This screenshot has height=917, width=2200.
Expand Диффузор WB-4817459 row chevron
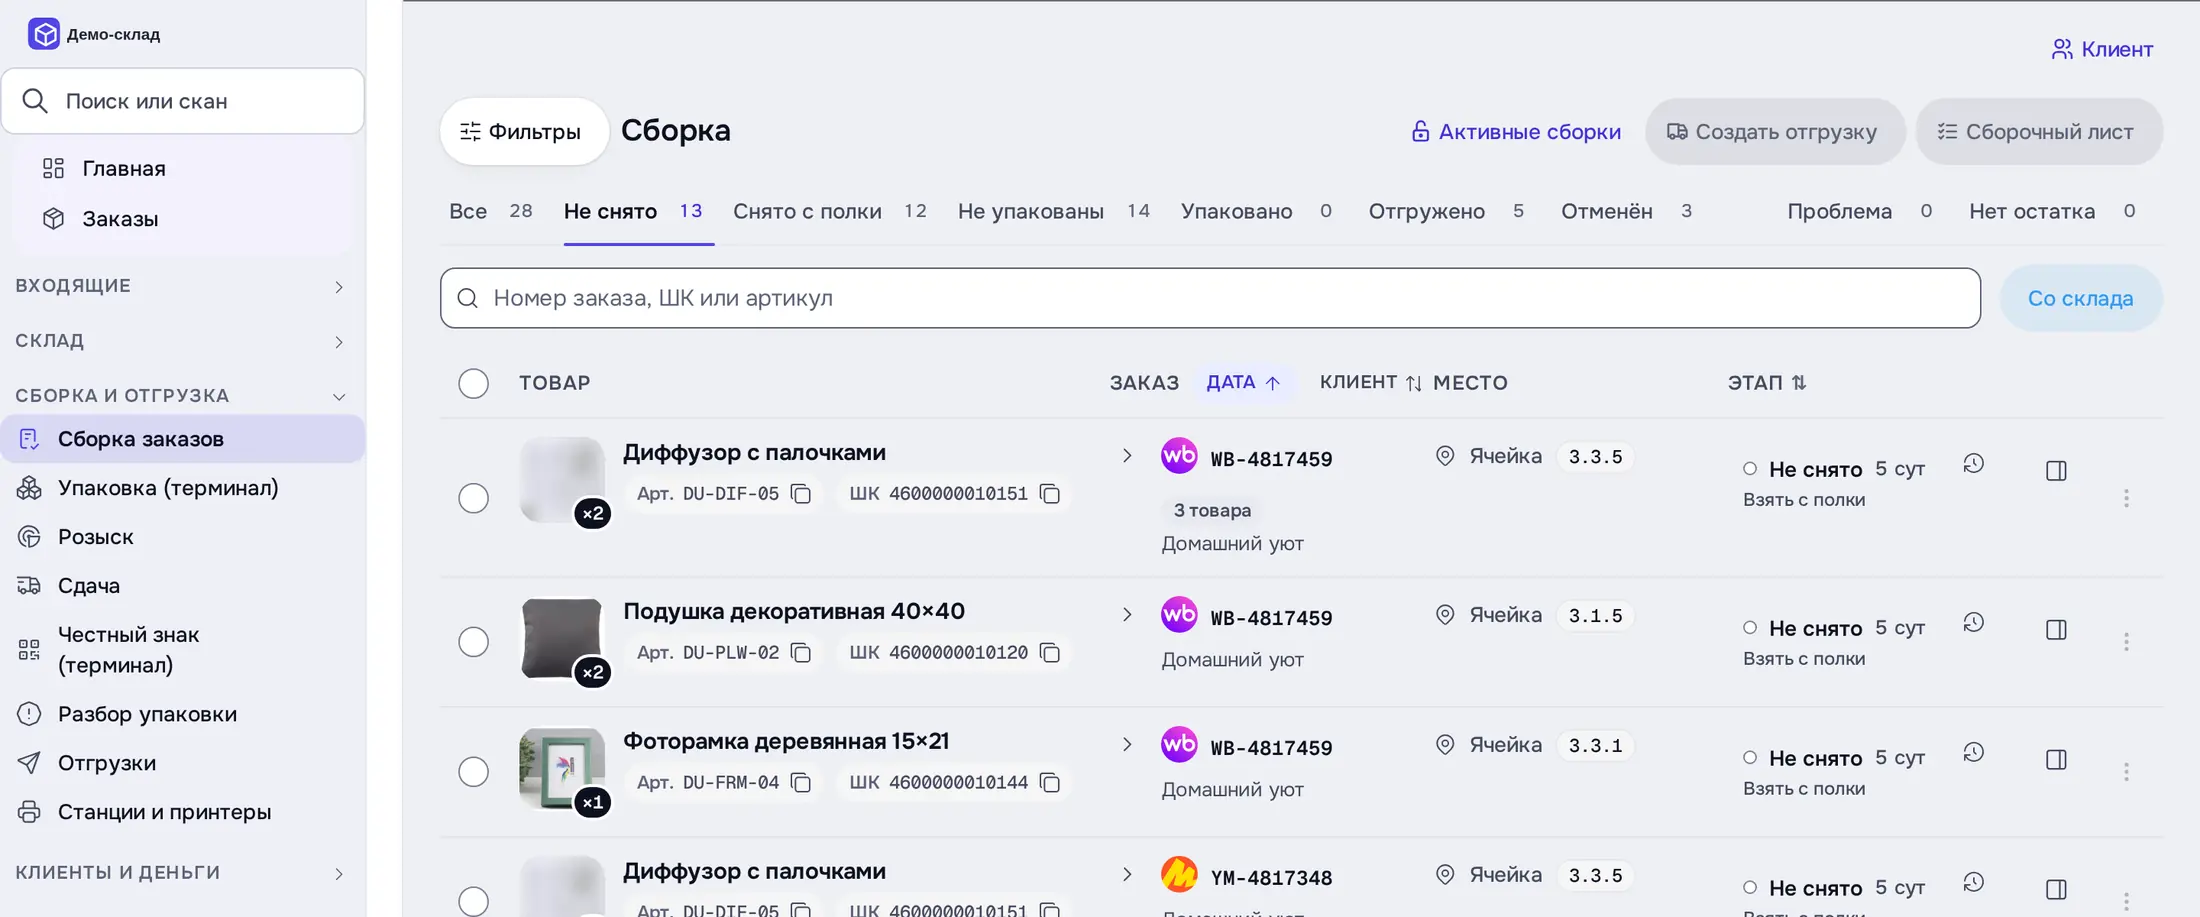click(x=1127, y=456)
